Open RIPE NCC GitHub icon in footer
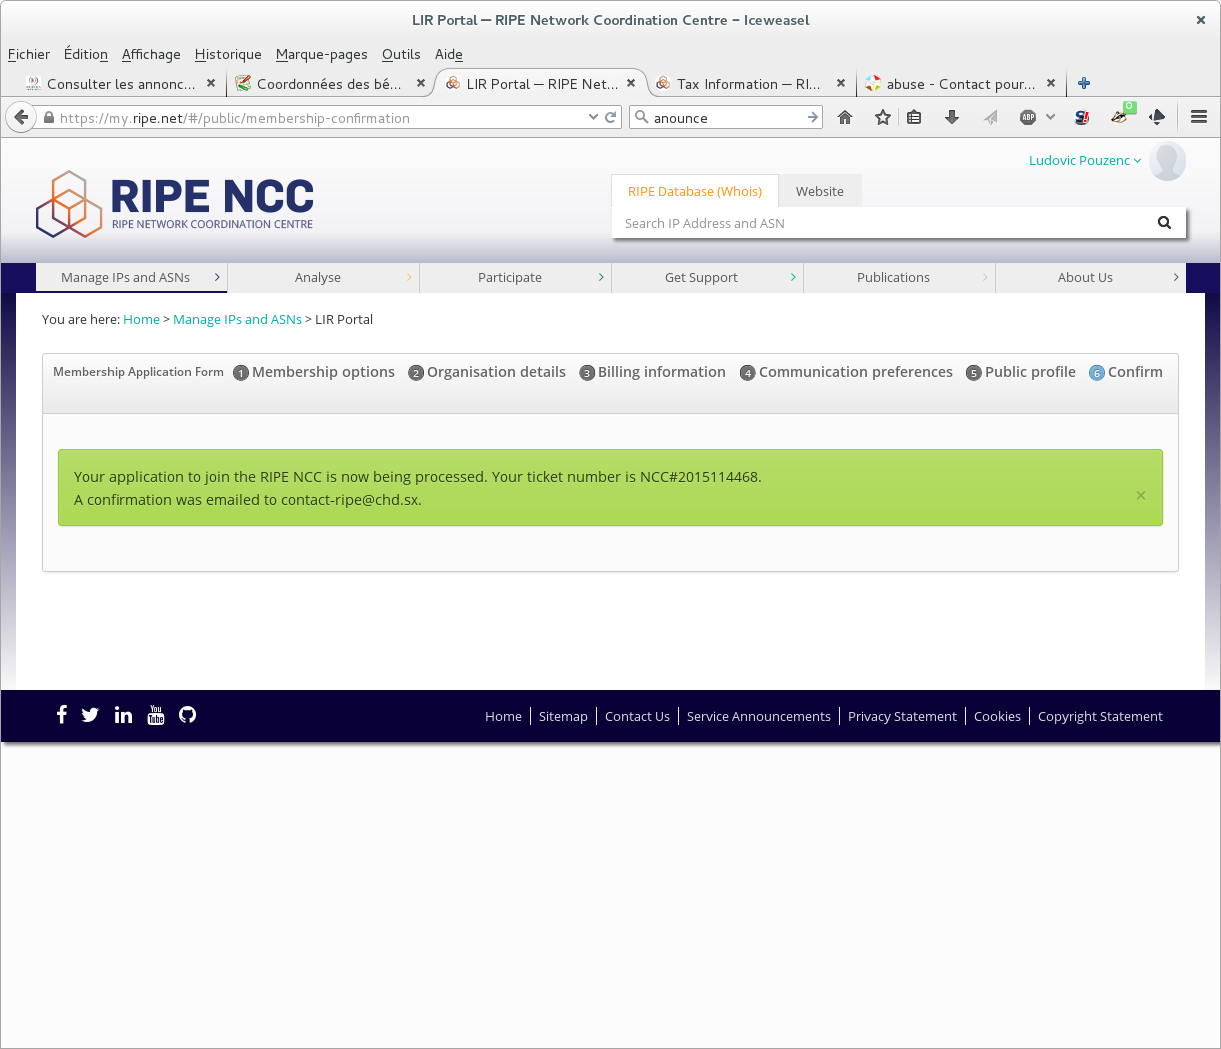Image resolution: width=1221 pixels, height=1049 pixels. 187,714
